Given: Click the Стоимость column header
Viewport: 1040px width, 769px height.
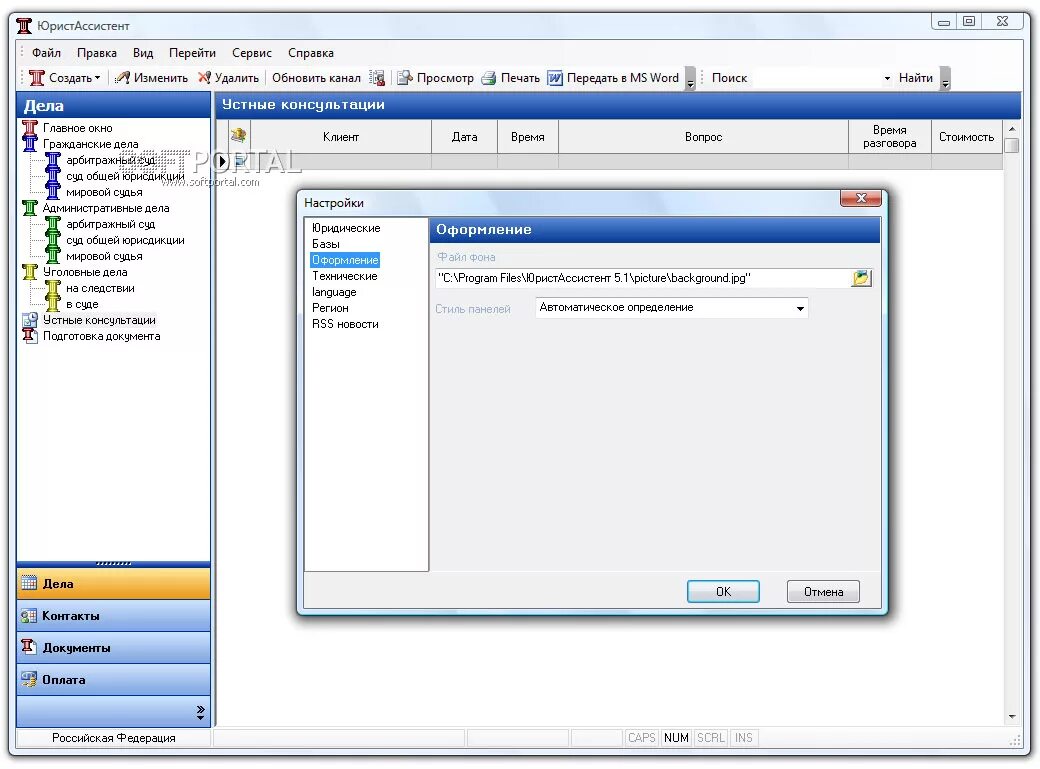Looking at the screenshot, I should tap(966, 137).
